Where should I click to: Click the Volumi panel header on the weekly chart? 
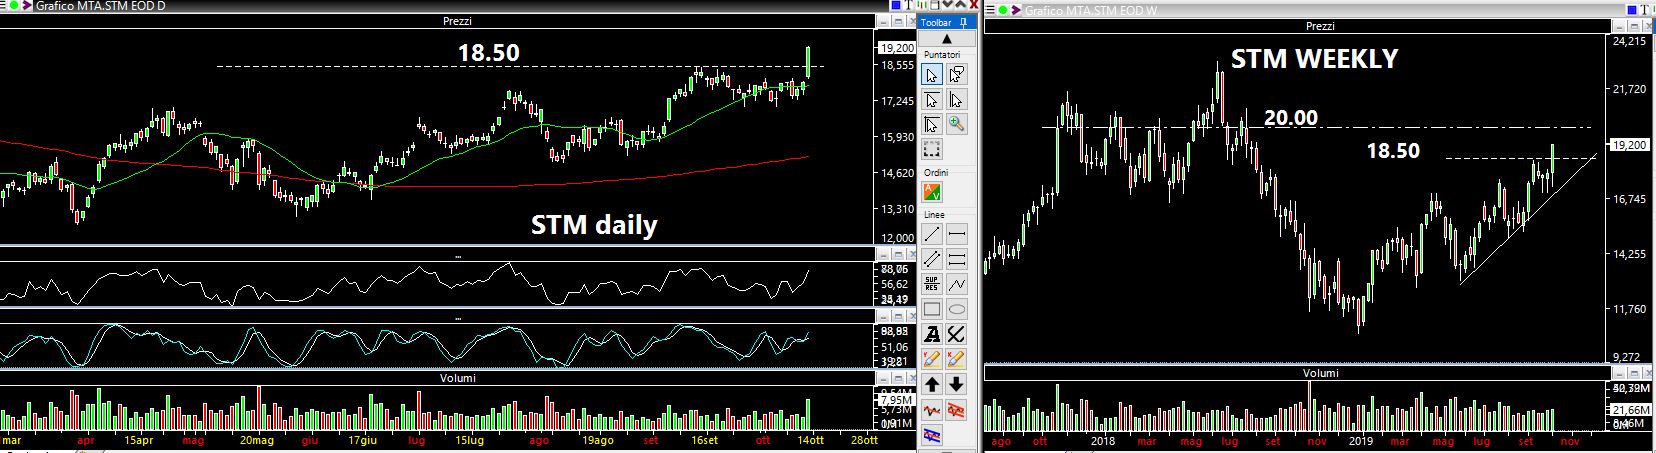coord(1320,373)
